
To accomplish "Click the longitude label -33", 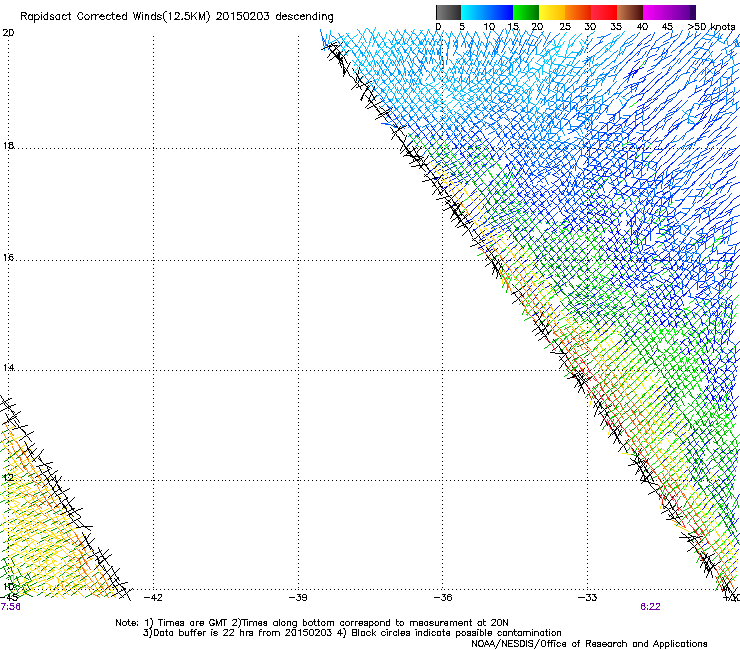I will click(587, 598).
